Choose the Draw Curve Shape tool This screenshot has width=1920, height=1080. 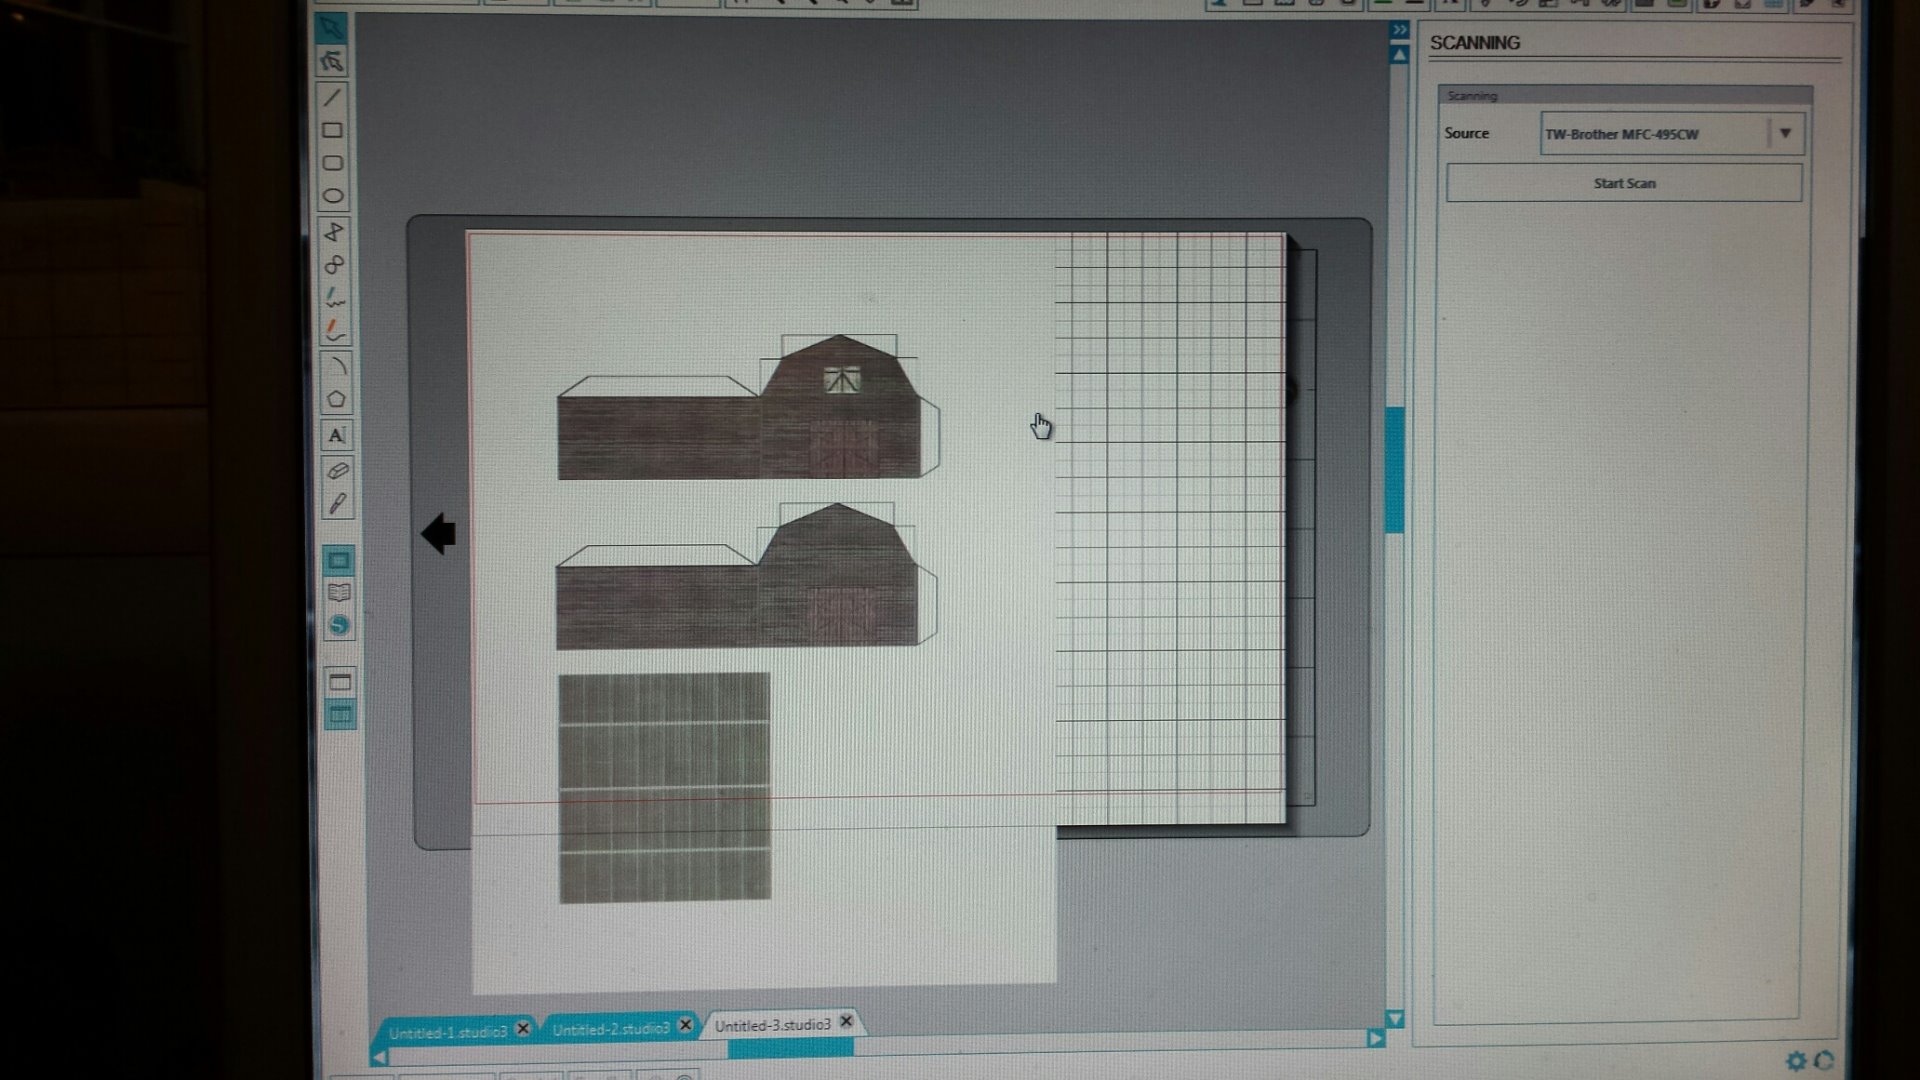[x=334, y=264]
